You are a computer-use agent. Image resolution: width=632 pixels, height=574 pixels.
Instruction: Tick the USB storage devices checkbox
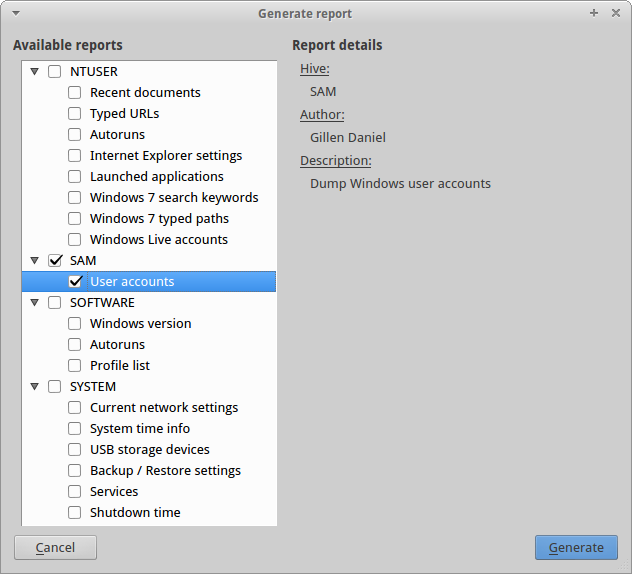tap(75, 449)
